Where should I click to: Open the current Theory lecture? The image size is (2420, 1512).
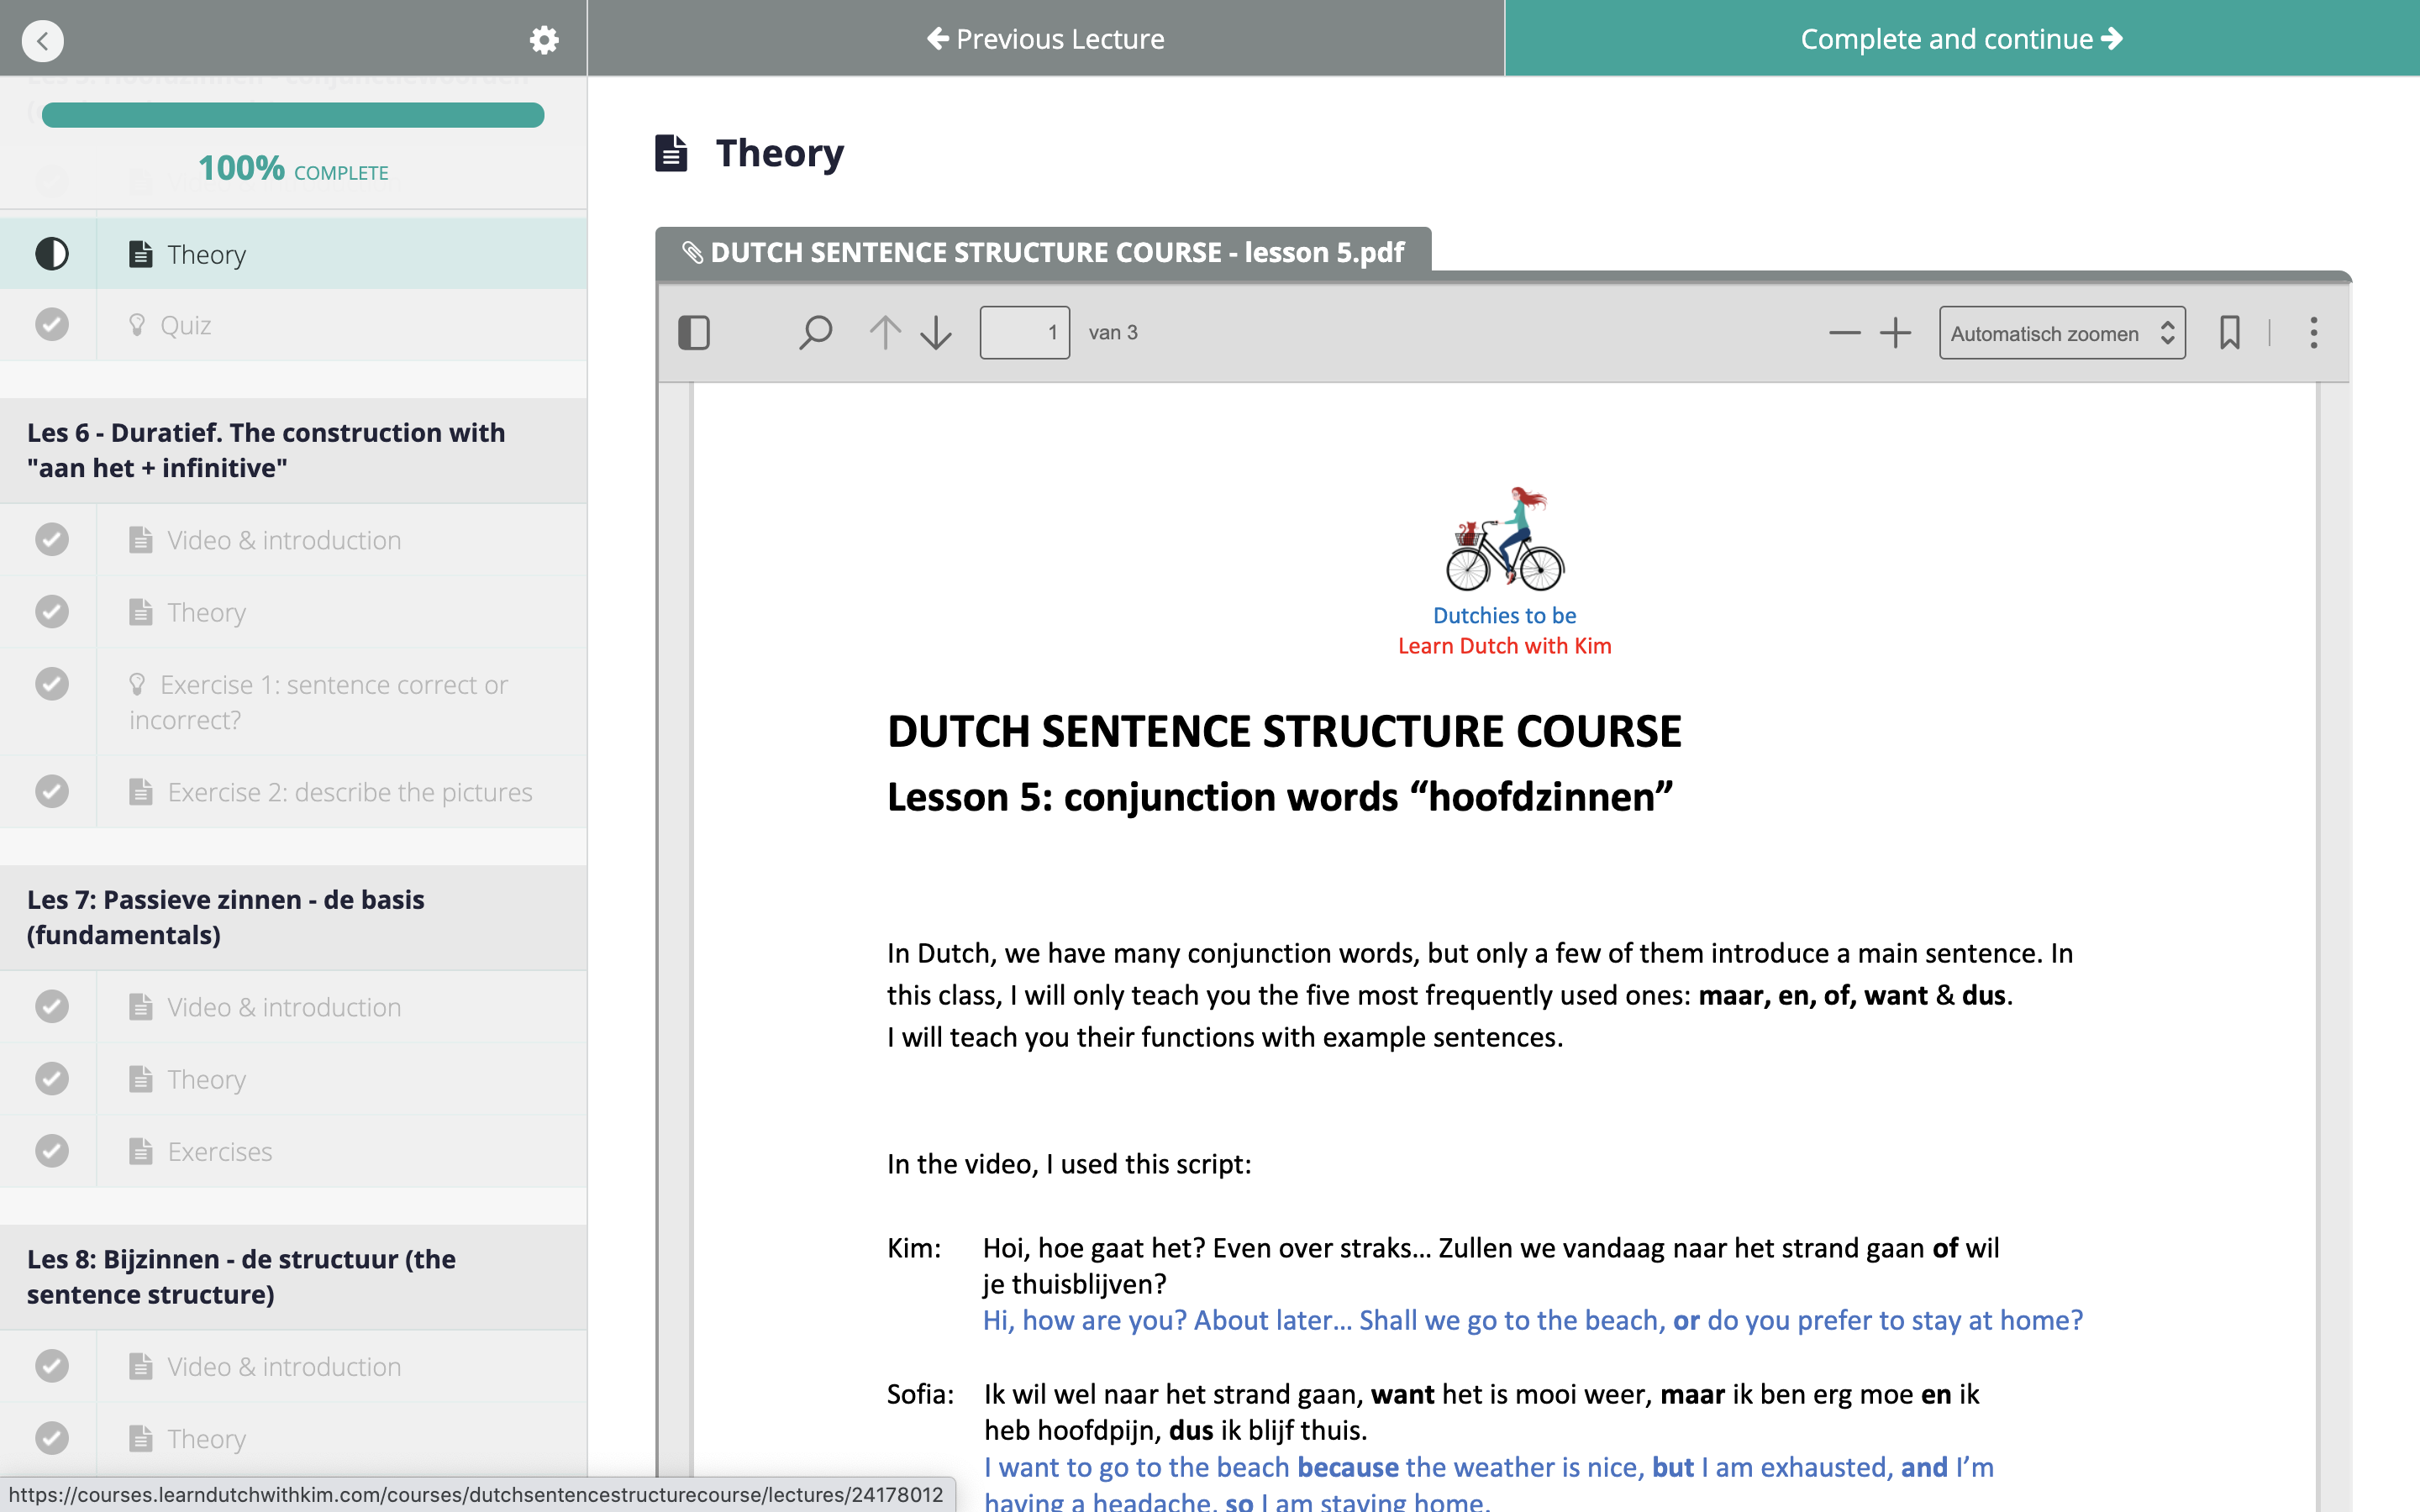pos(293,254)
